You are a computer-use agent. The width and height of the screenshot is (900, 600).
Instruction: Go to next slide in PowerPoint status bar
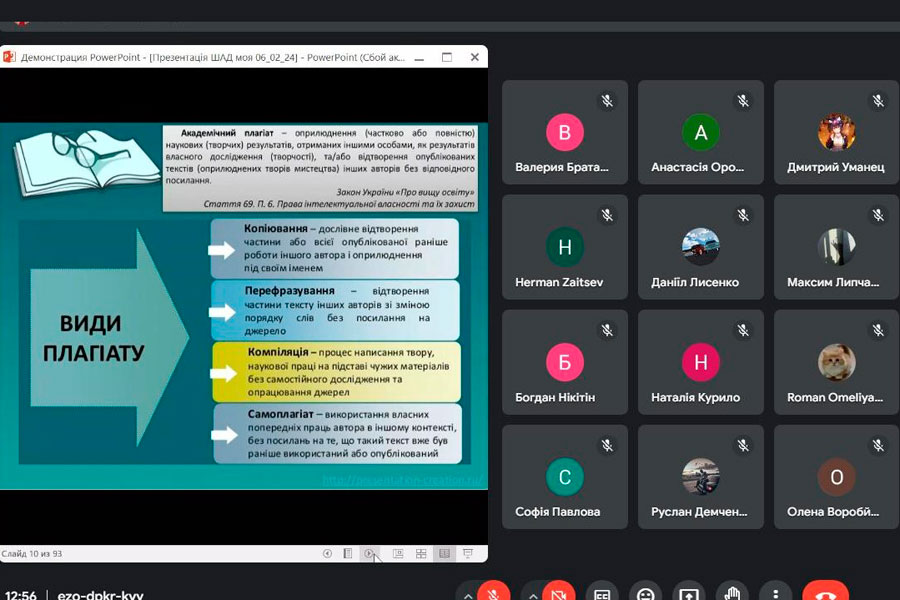click(x=368, y=553)
